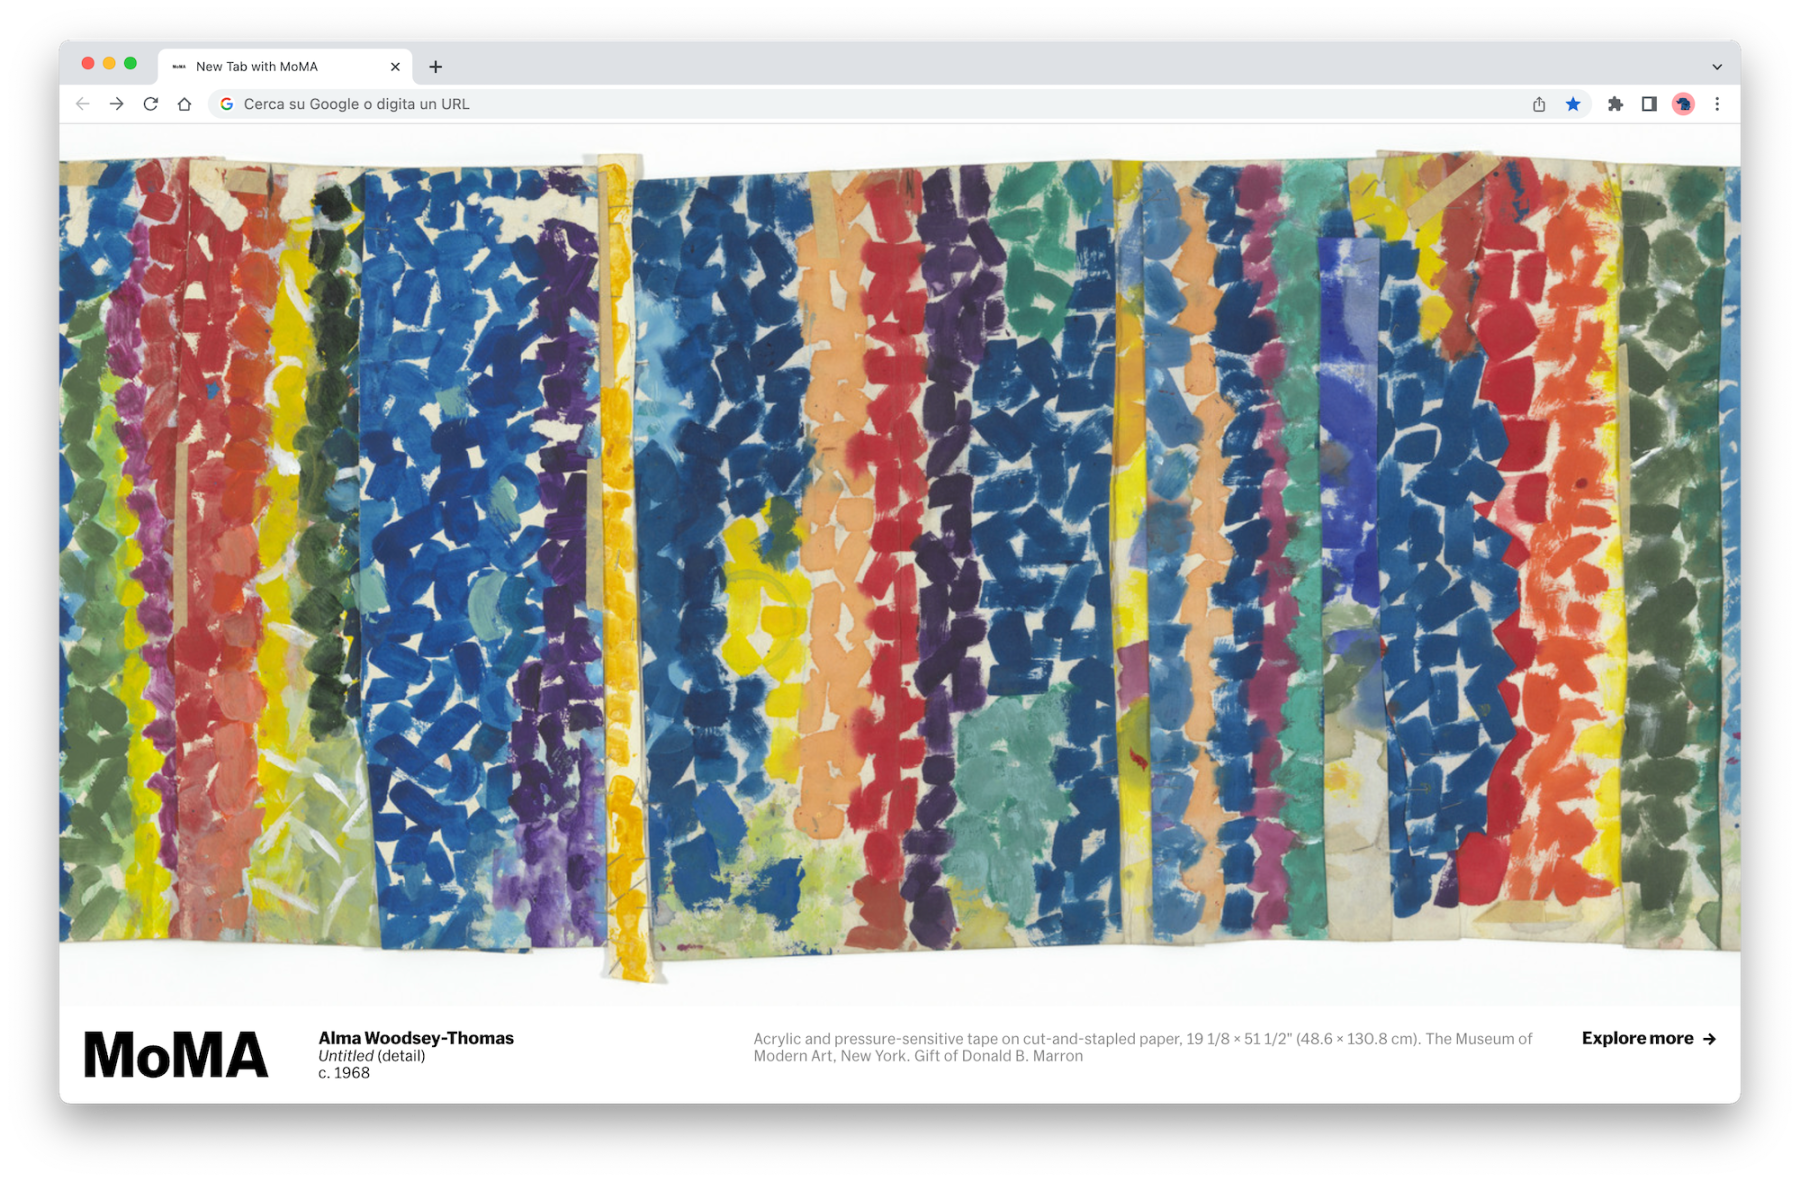
Task: Toggle the blue bookmark star
Action: 1573,104
